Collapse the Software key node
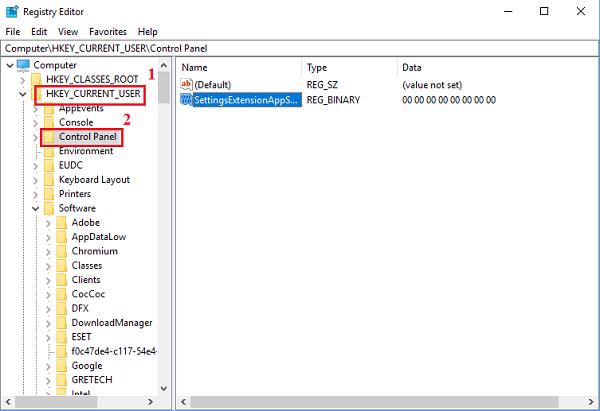 click(x=36, y=208)
